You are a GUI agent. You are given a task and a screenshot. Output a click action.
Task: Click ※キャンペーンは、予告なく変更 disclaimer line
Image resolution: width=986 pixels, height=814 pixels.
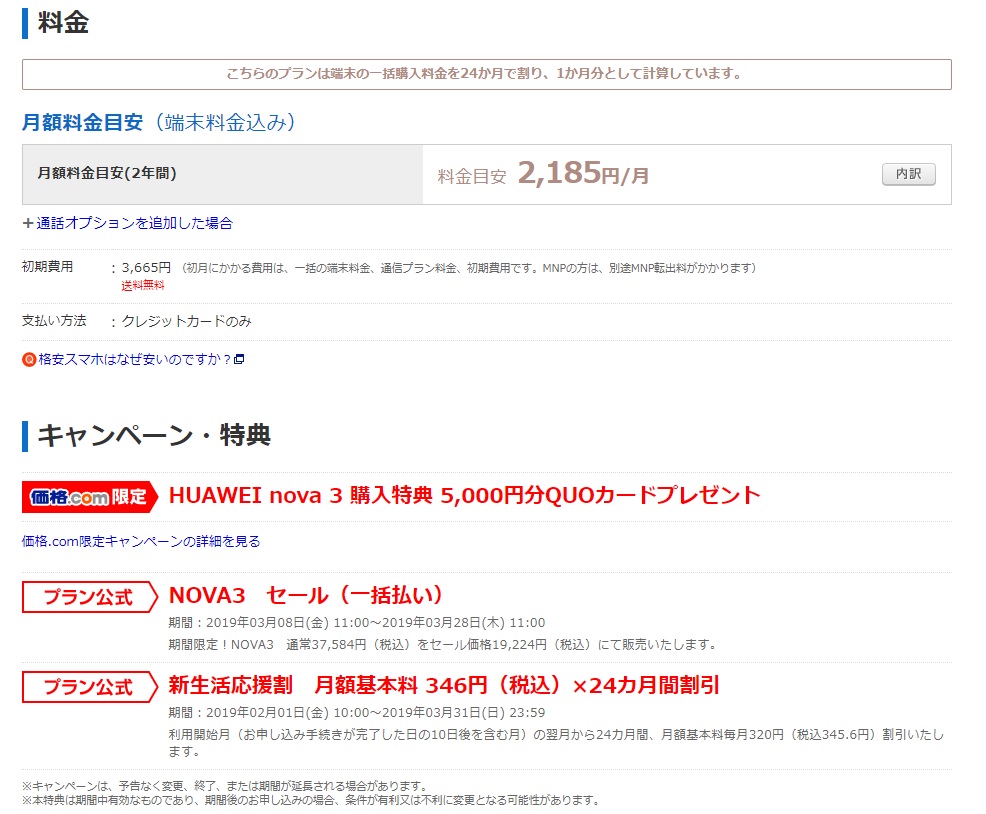(224, 786)
